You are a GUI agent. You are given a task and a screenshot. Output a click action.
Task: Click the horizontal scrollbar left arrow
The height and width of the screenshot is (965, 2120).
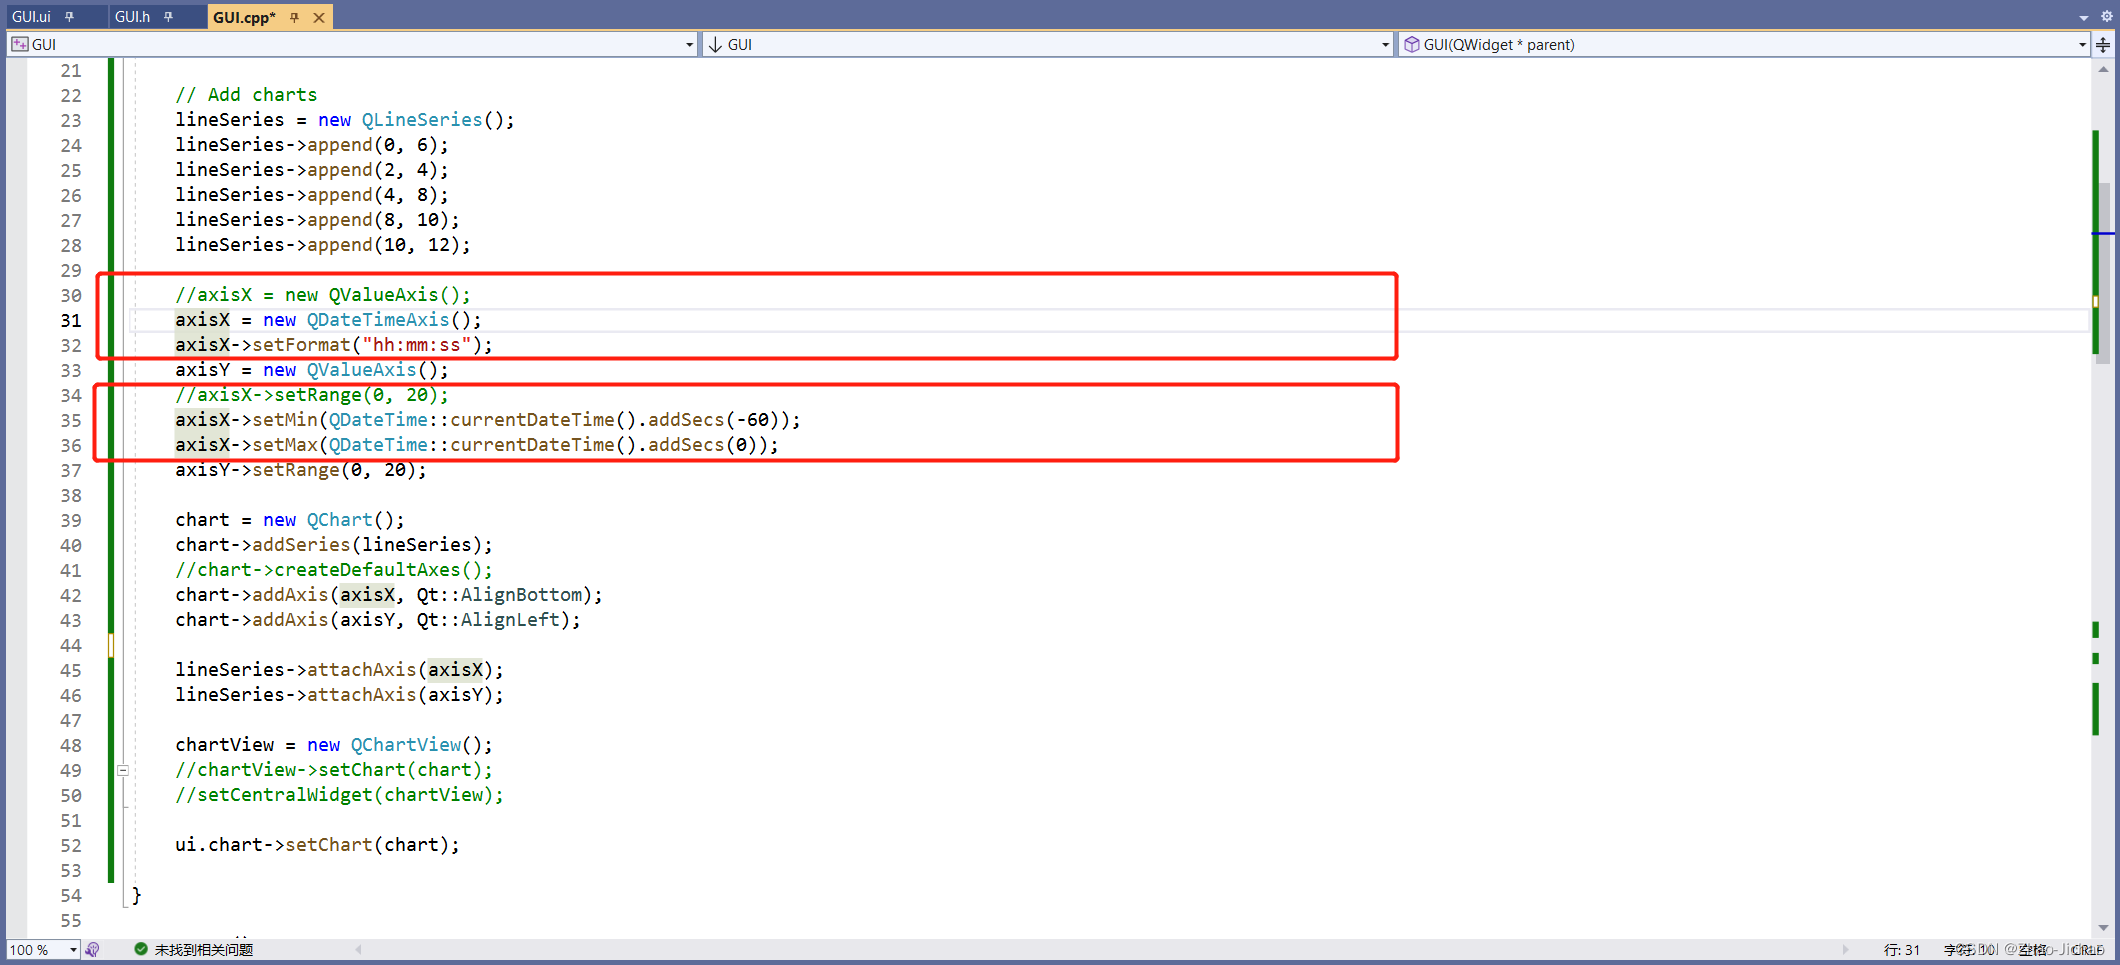pyautogui.click(x=358, y=950)
